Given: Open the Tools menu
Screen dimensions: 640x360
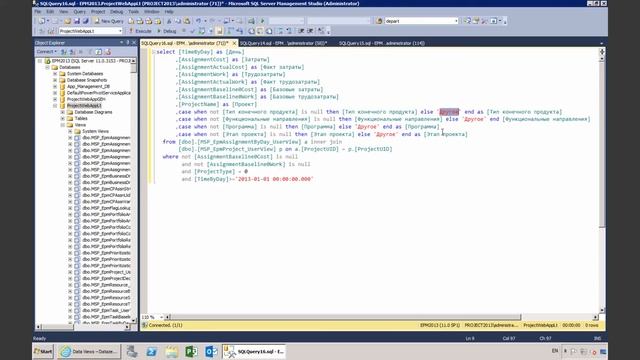Looking at the screenshot, I should 133,12.
